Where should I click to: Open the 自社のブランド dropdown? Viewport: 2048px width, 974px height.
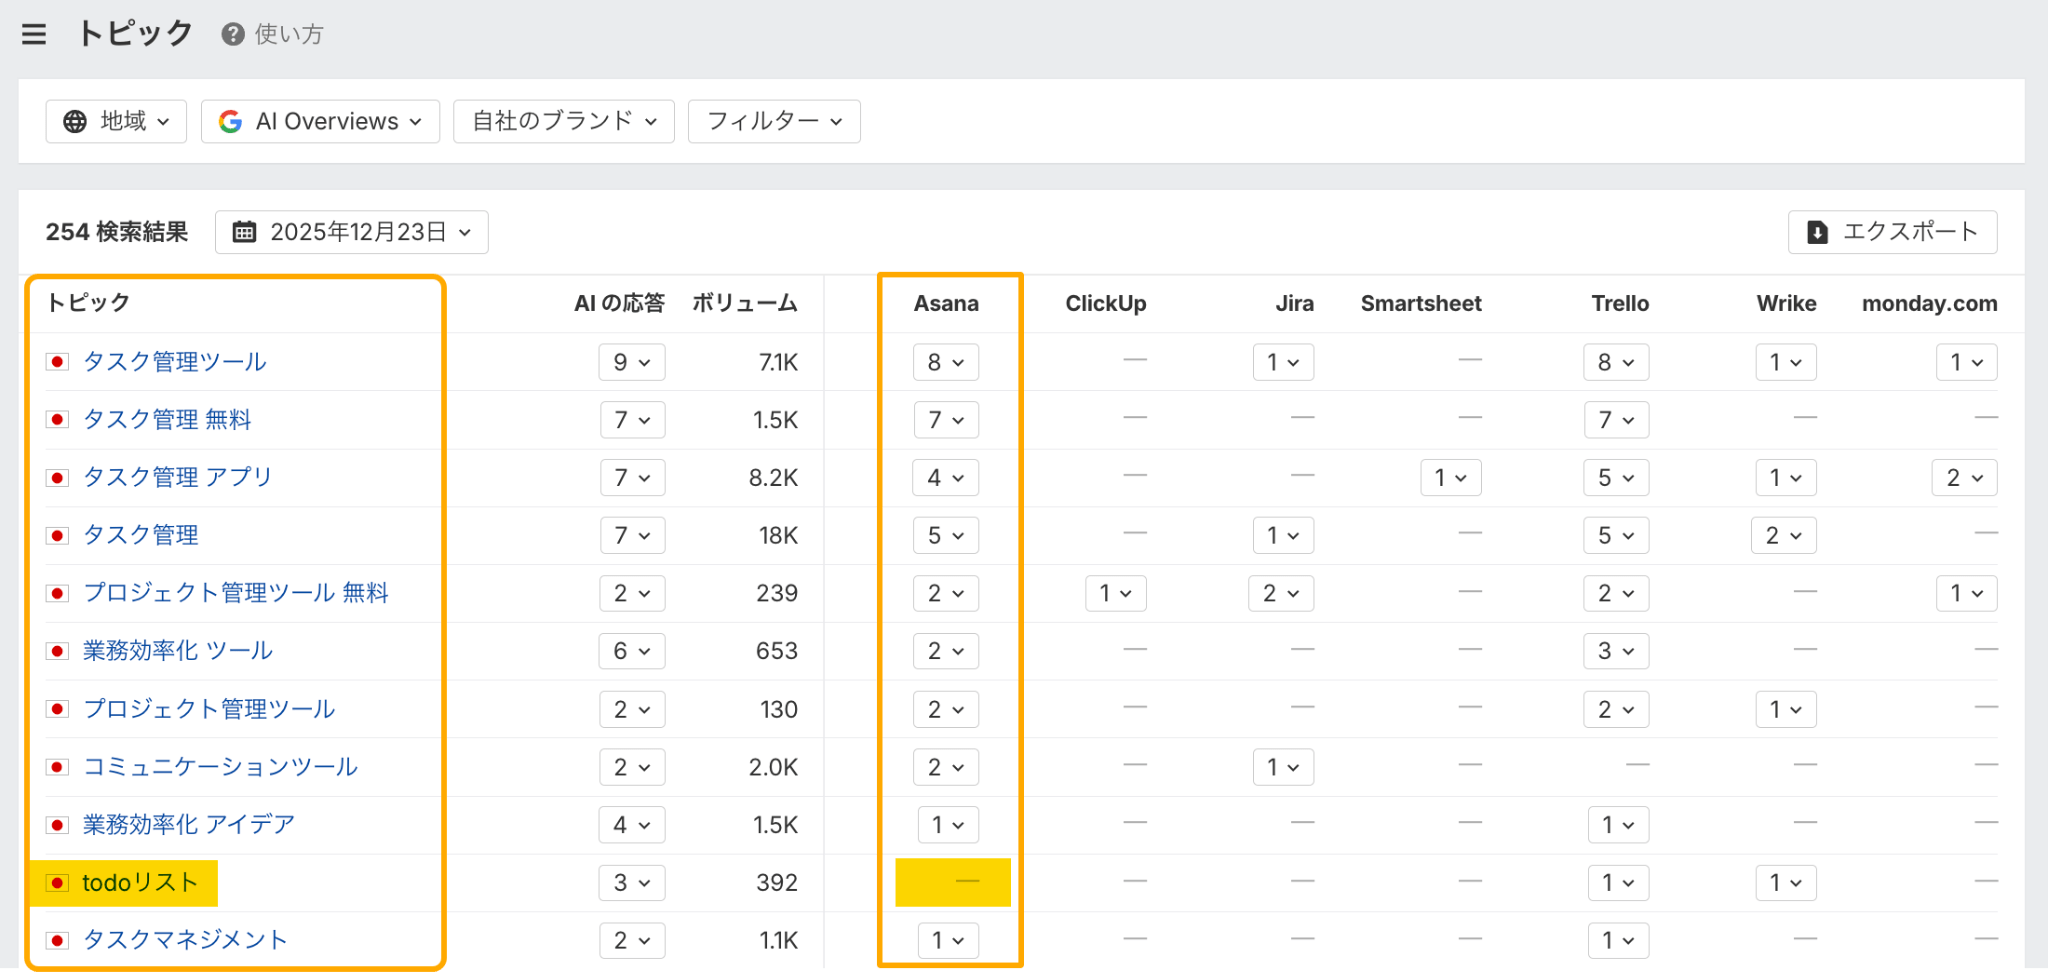[x=564, y=121]
